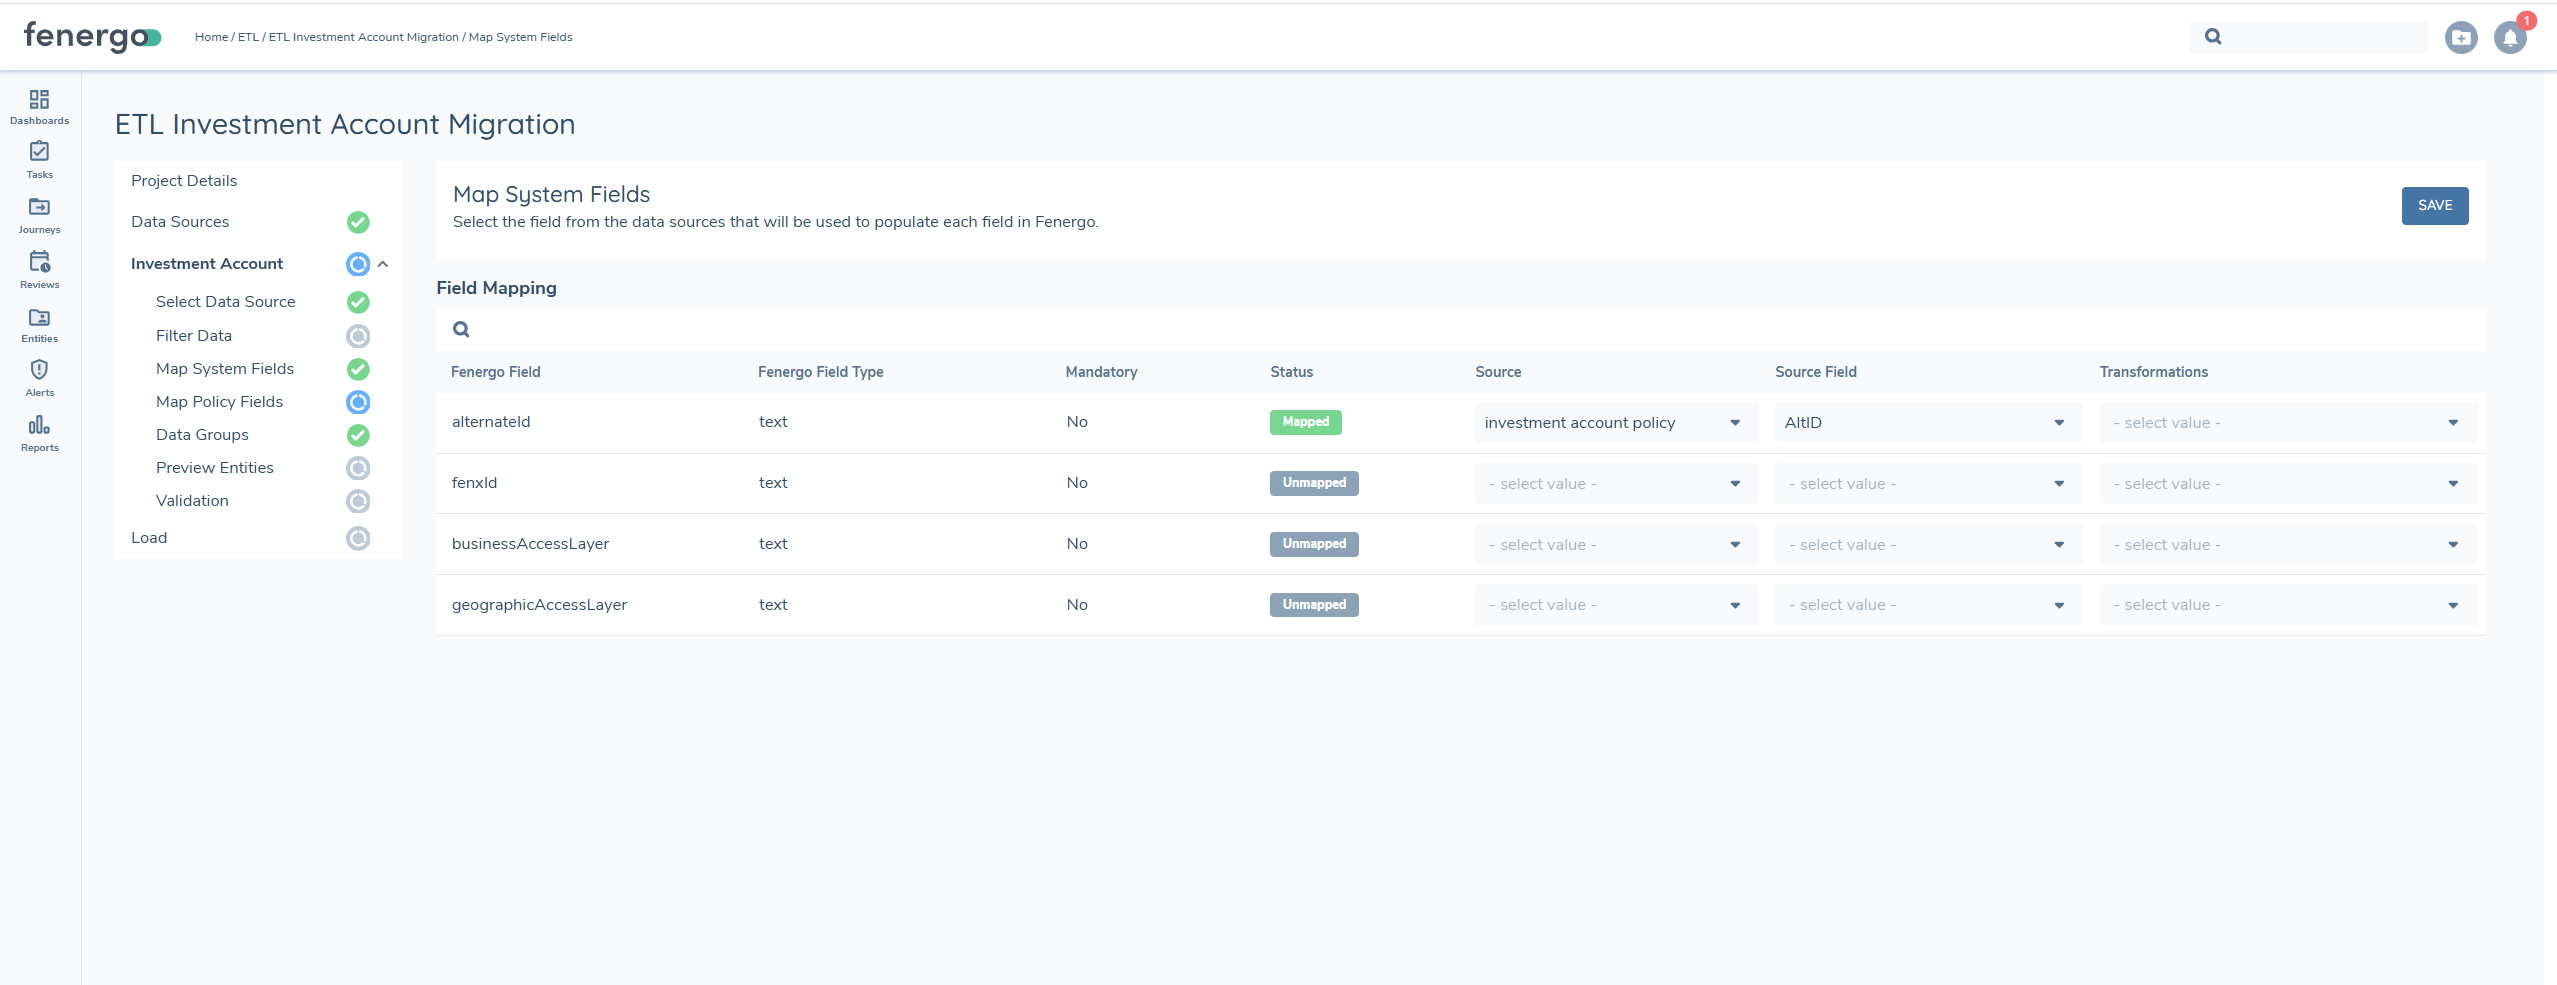Navigate to Home via the breadcrumb
This screenshot has width=2557, height=985.
tap(211, 37)
